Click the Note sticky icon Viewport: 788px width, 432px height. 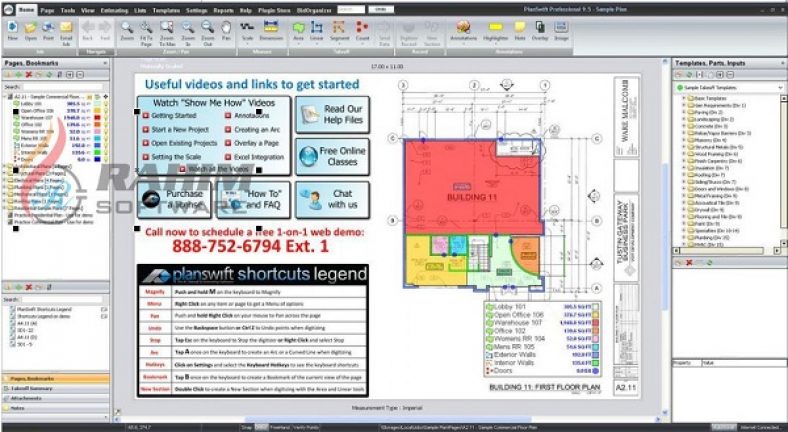pos(520,28)
